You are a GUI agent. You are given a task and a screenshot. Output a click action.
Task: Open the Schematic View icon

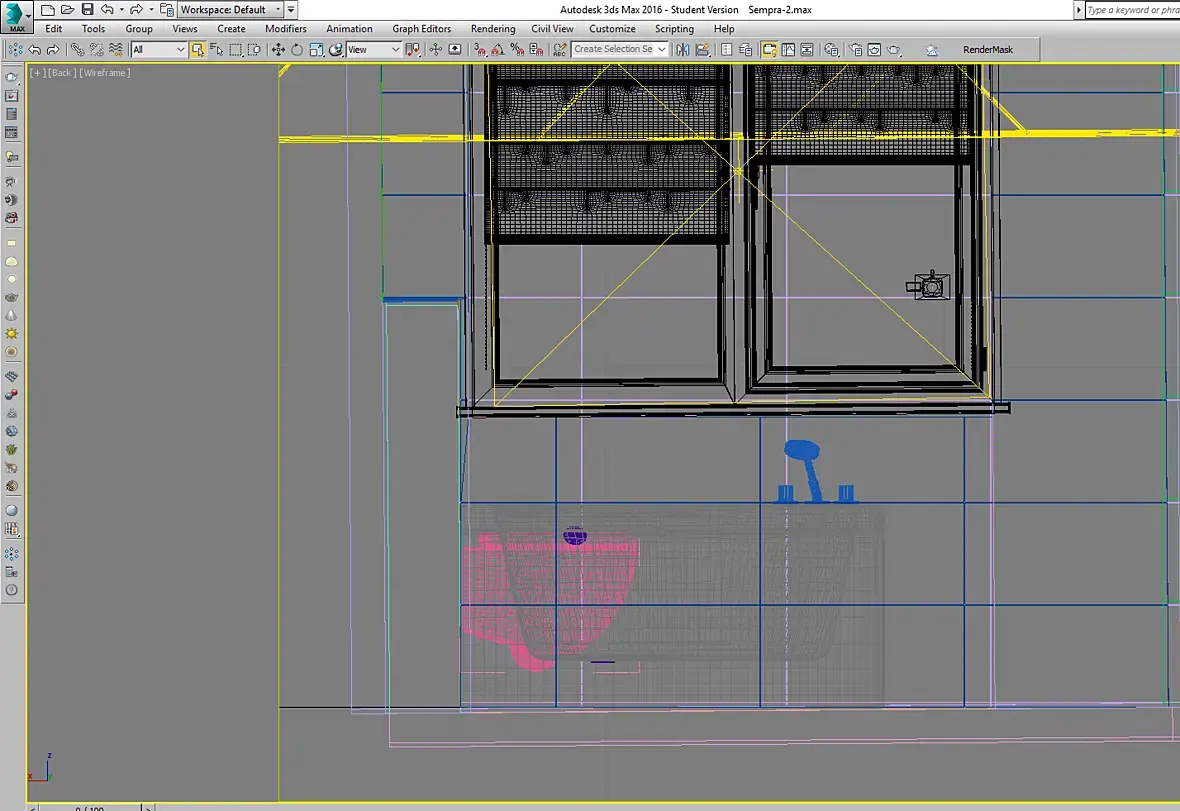(x=807, y=50)
